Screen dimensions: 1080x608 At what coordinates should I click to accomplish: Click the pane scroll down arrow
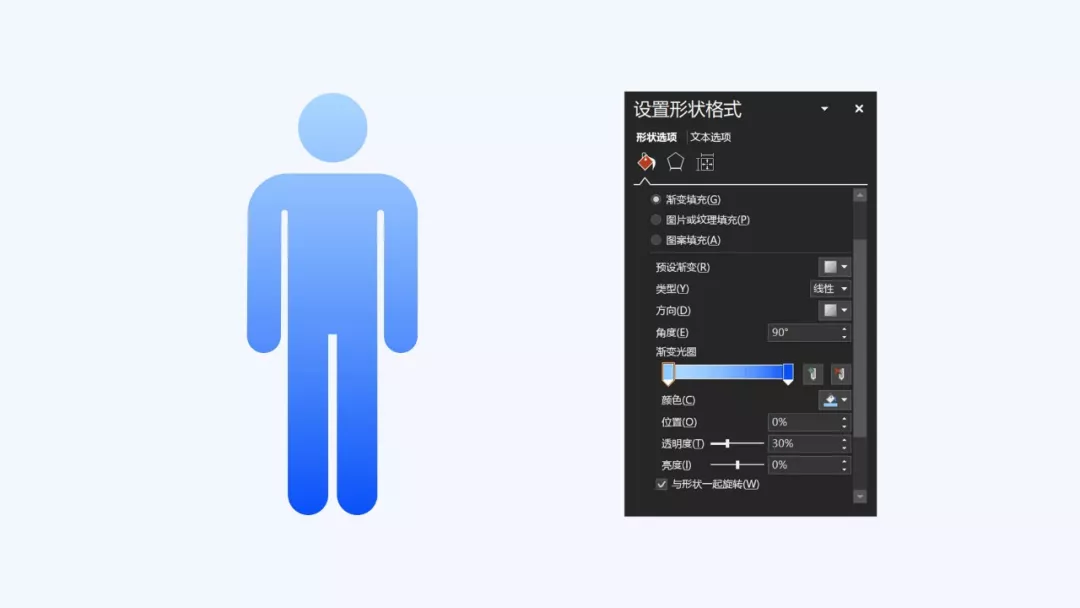click(x=860, y=496)
